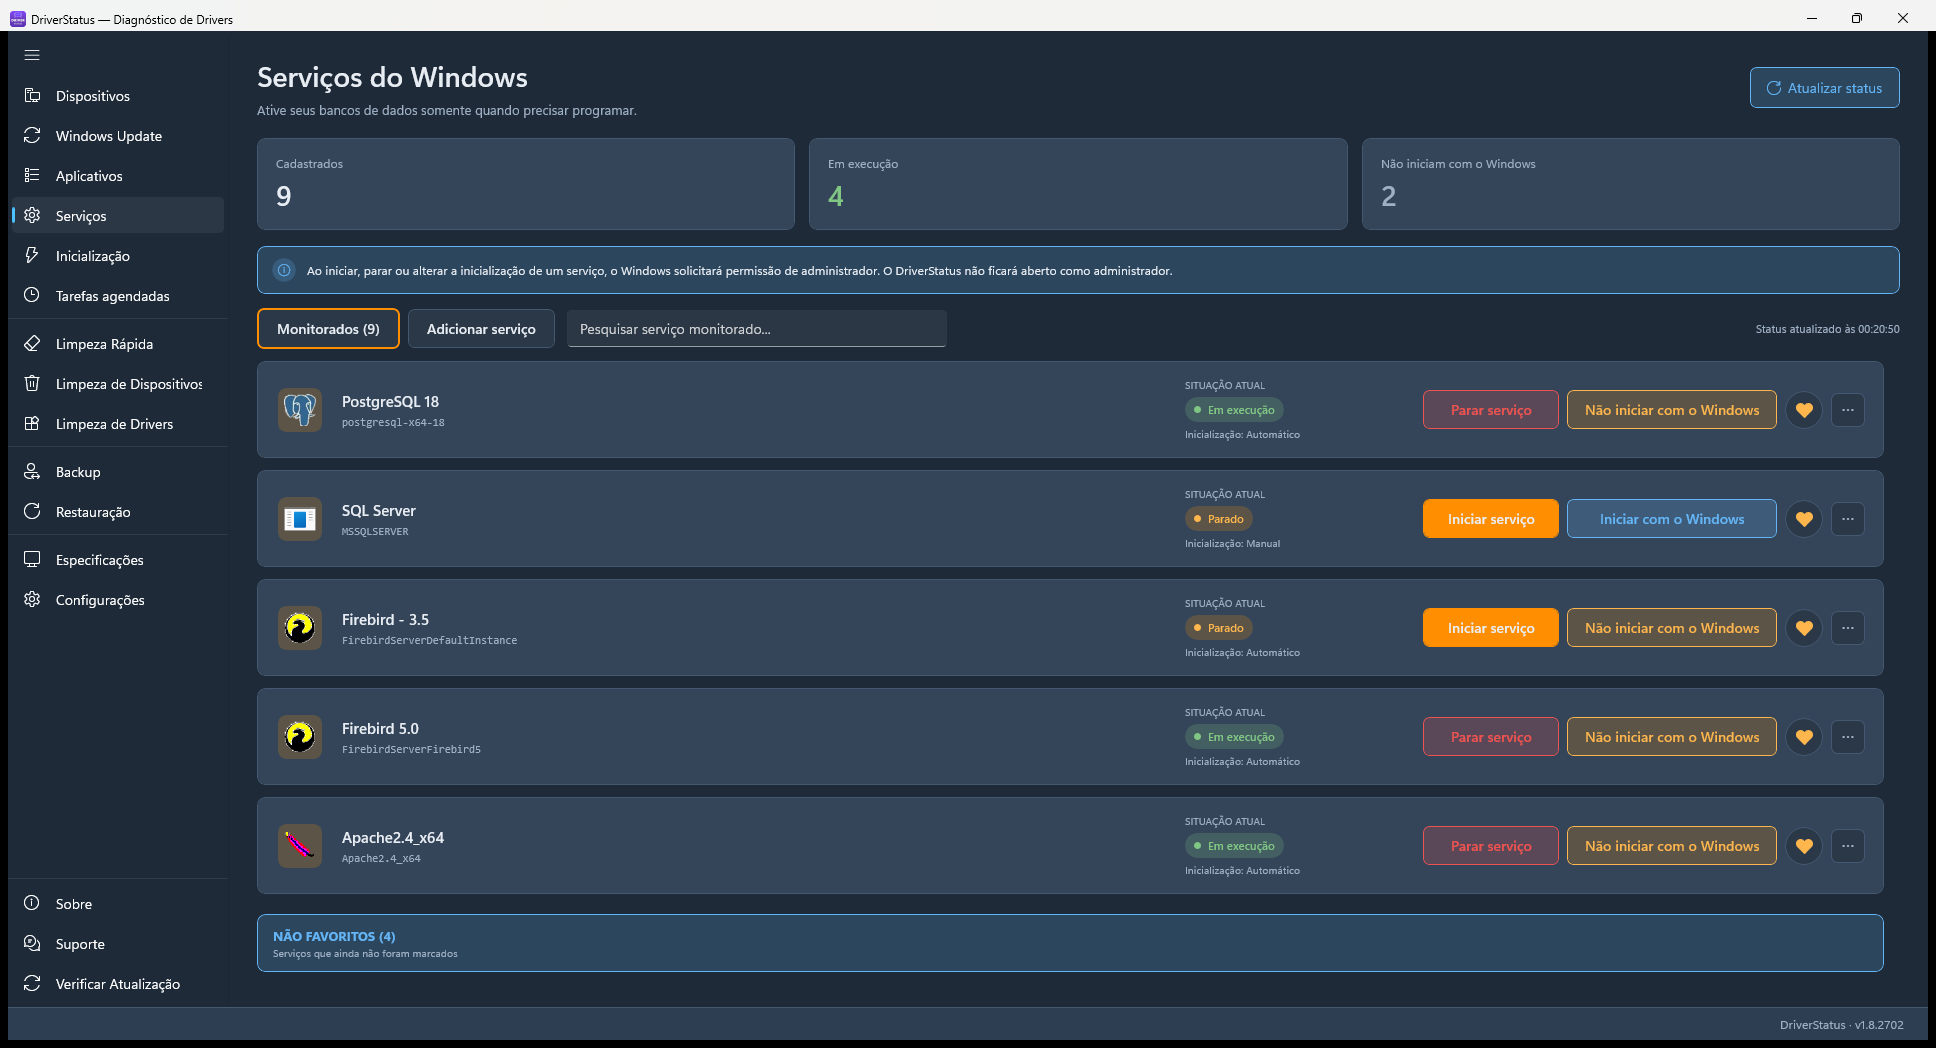This screenshot has height=1048, width=1936.
Task: Select the Monitorados (9) tab
Action: [328, 329]
